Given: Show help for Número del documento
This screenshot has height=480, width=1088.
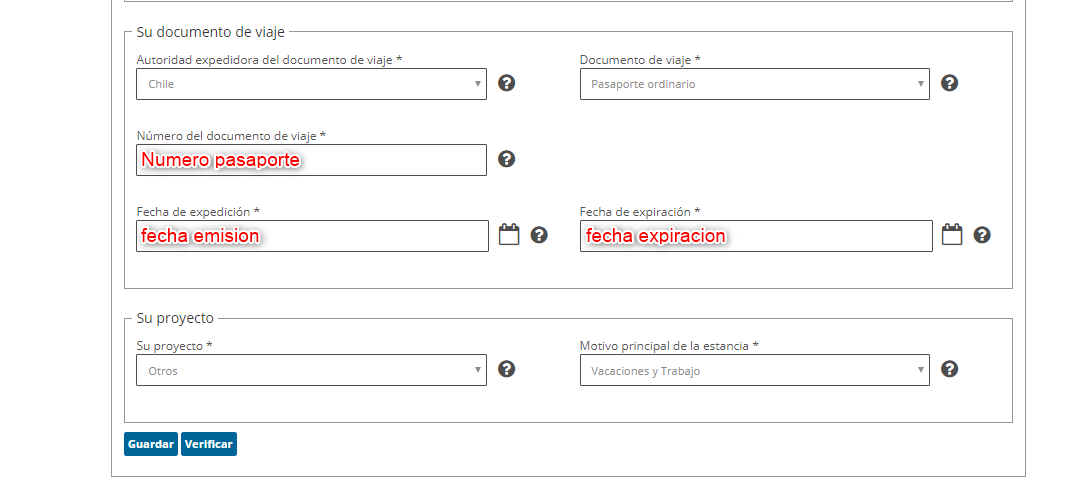Looking at the screenshot, I should coord(507,160).
